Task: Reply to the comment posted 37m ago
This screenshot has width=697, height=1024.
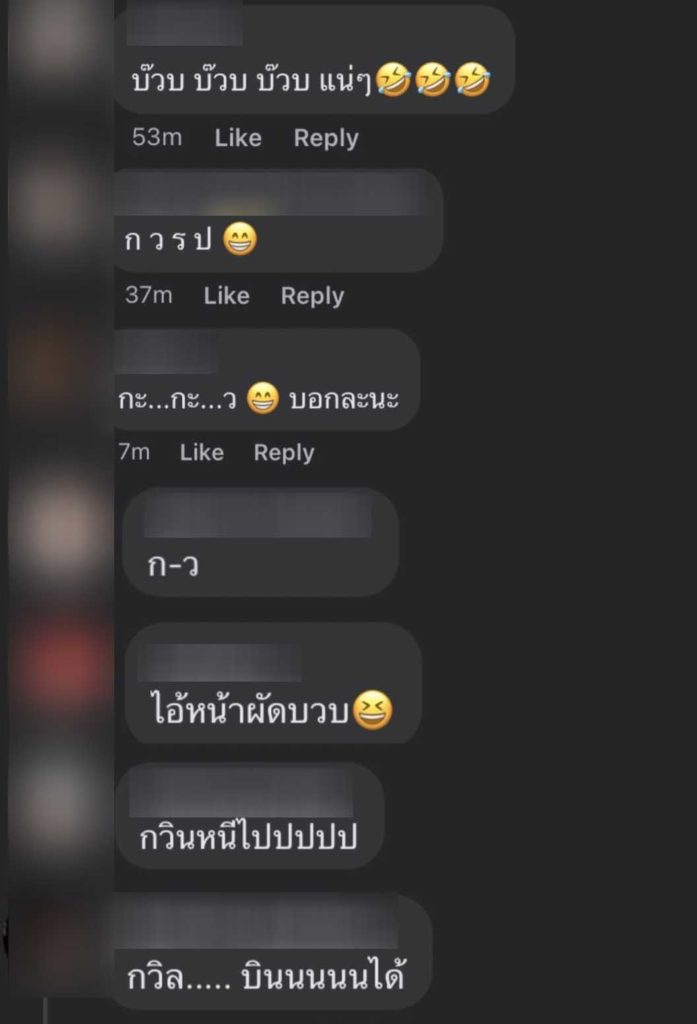Action: [312, 296]
